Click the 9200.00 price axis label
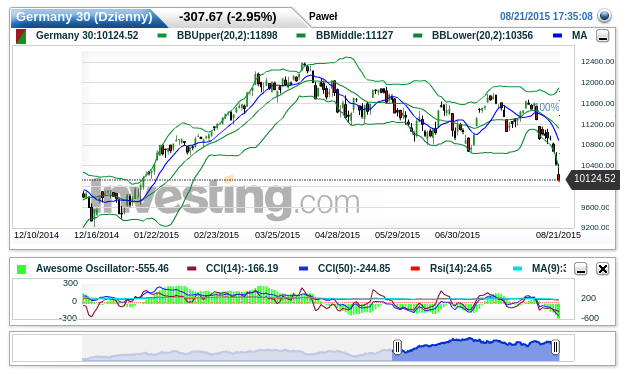This screenshot has height=374, width=626. pos(595,228)
